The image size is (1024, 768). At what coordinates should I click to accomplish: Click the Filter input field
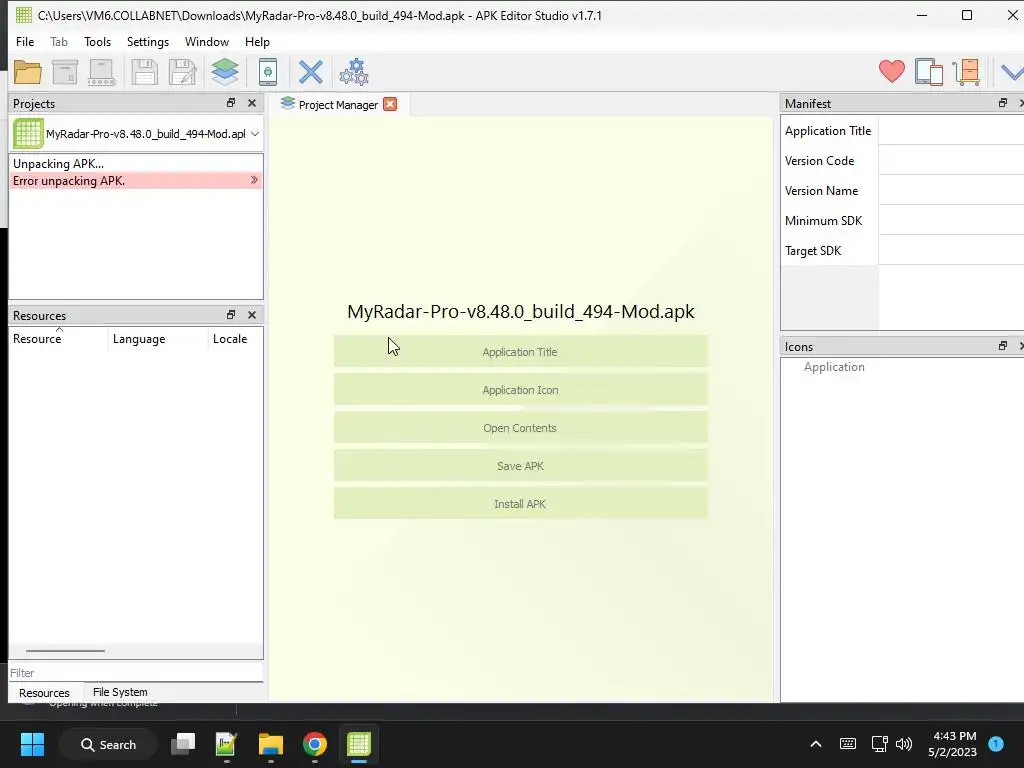pyautogui.click(x=136, y=673)
